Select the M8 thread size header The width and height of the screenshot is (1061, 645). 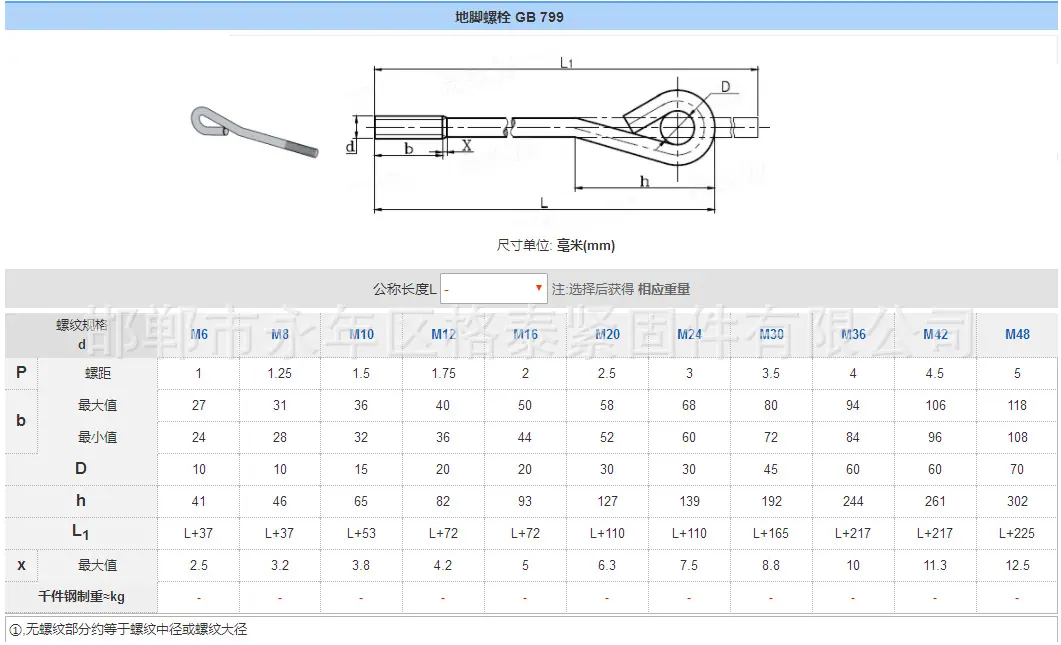pyautogui.click(x=280, y=334)
